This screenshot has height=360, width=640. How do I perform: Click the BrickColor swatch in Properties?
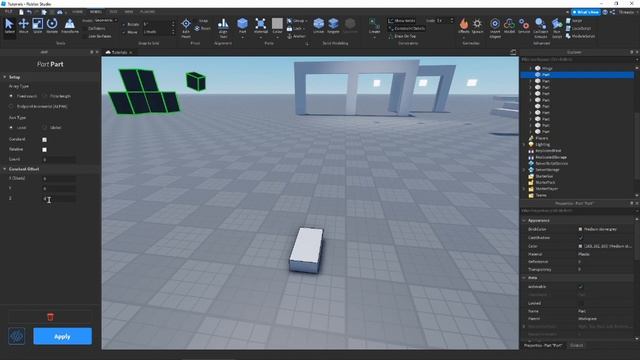click(580, 229)
